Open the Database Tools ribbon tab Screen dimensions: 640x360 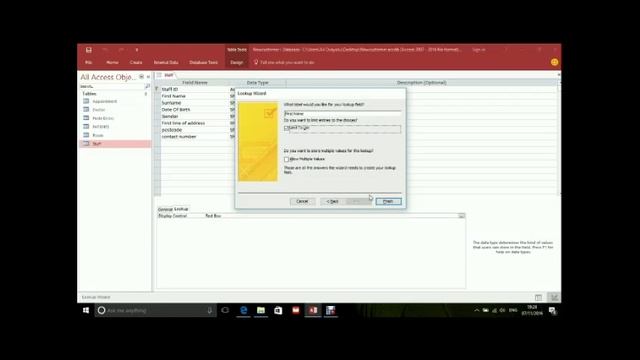(203, 62)
